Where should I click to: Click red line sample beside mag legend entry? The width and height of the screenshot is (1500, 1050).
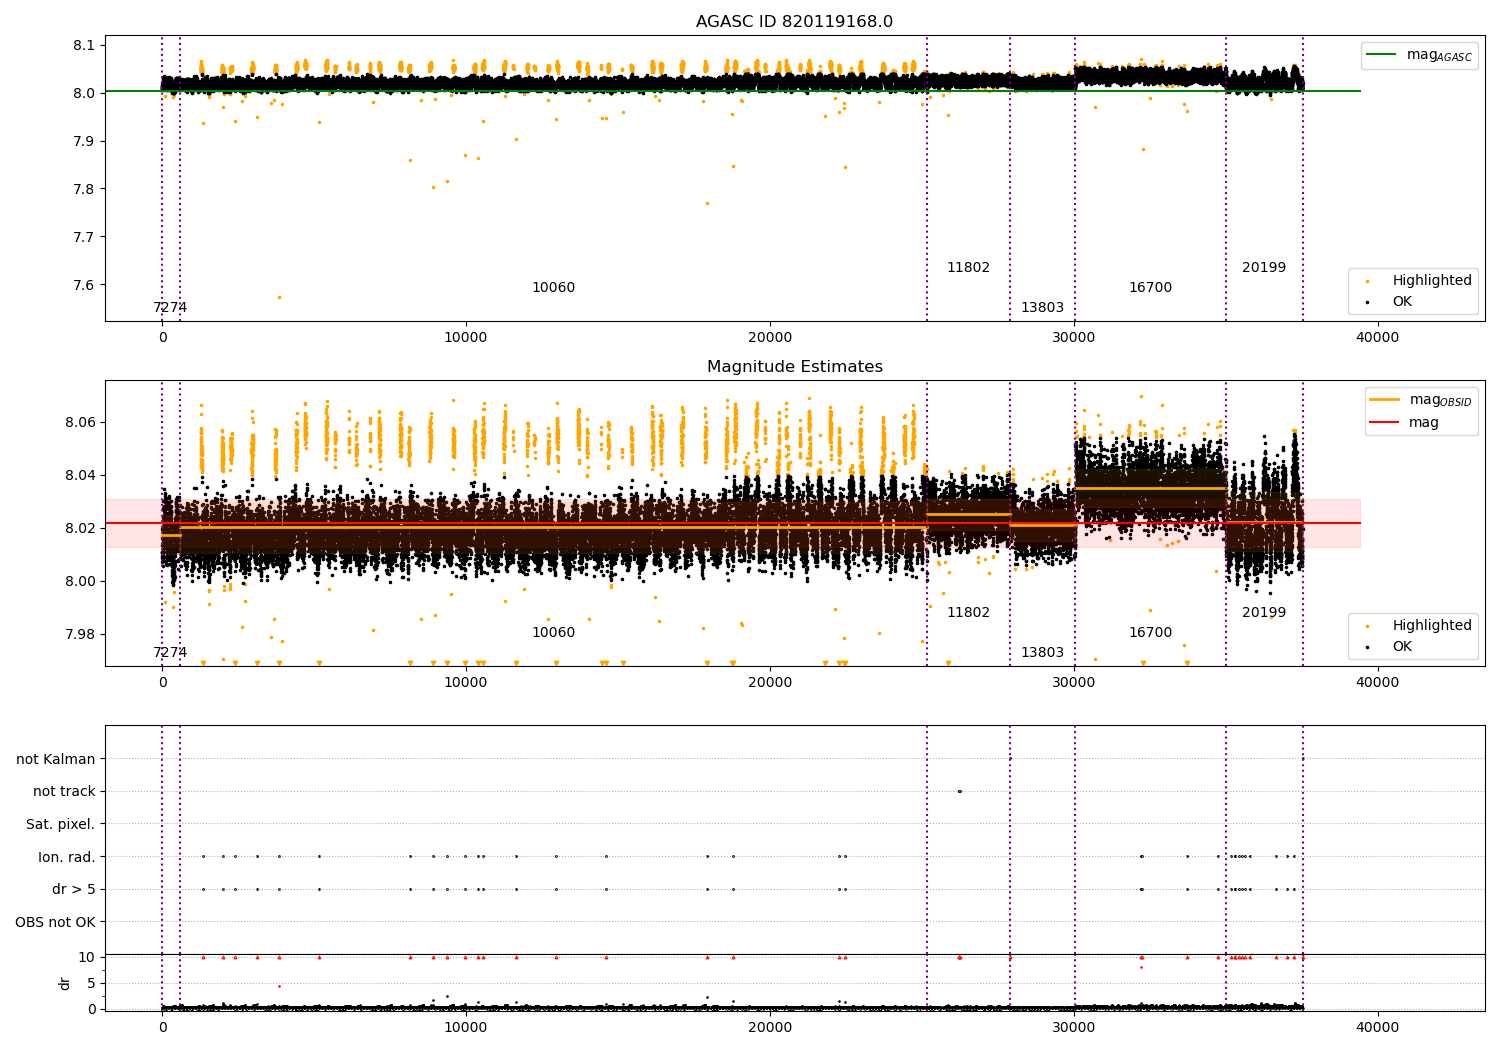(1385, 422)
